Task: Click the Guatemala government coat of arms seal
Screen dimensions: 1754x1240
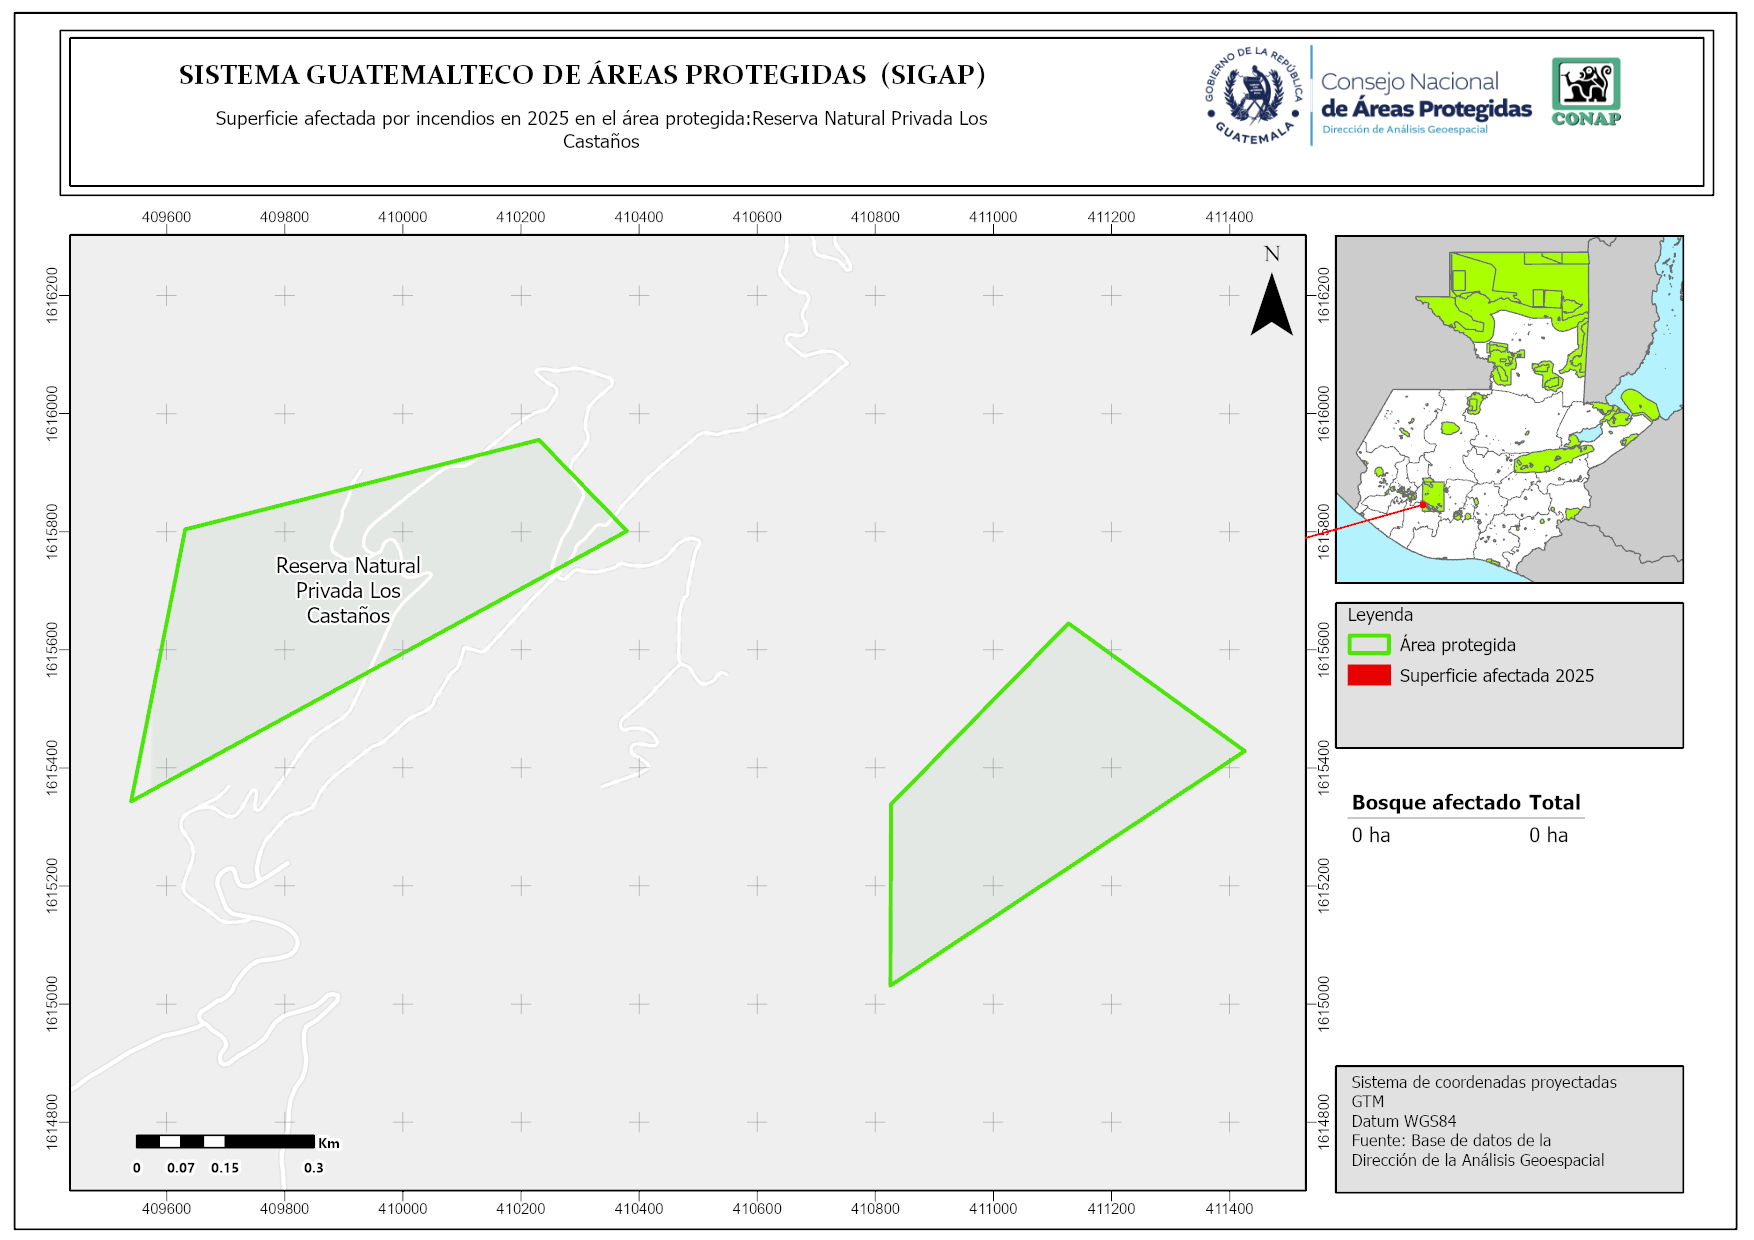Action: [x=1253, y=96]
